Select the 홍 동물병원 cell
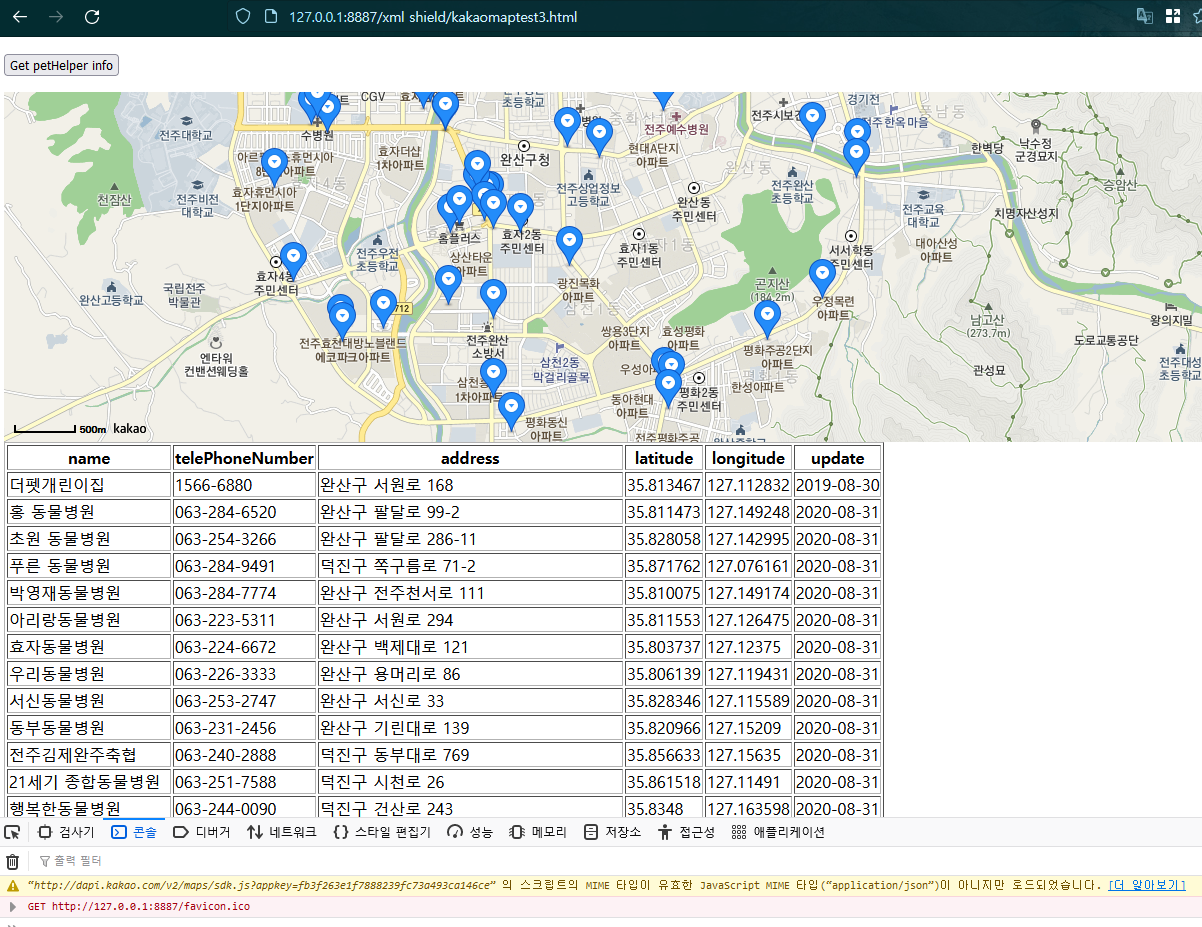 tap(89, 512)
